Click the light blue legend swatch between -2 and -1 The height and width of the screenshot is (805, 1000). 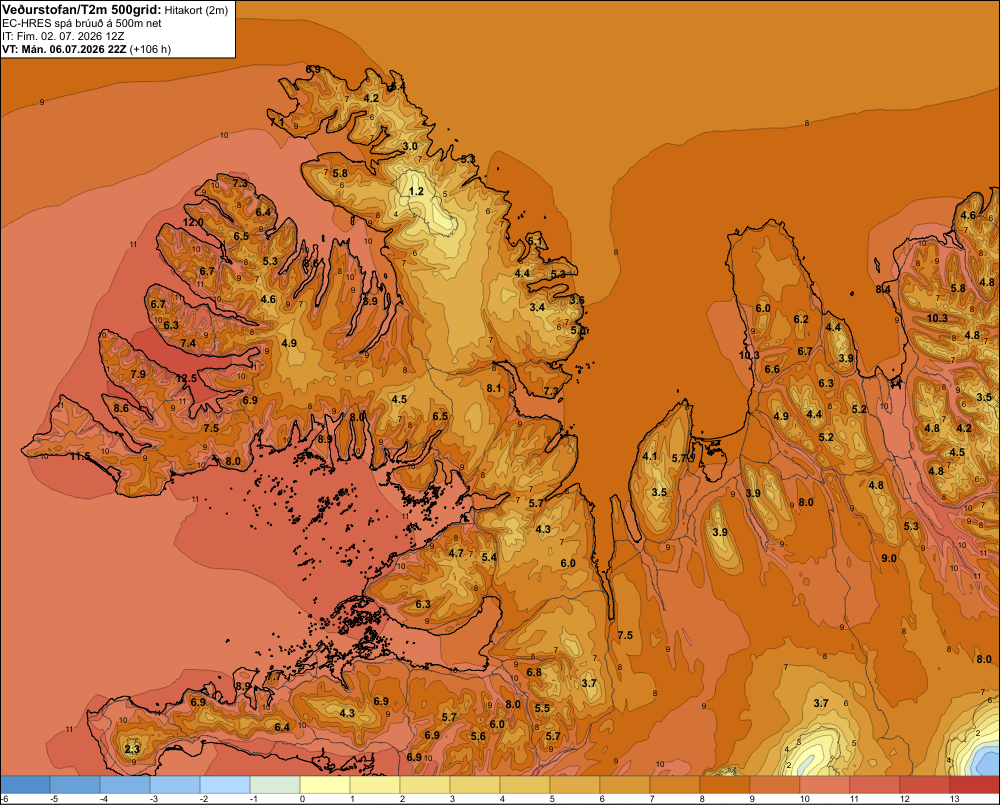tap(224, 784)
